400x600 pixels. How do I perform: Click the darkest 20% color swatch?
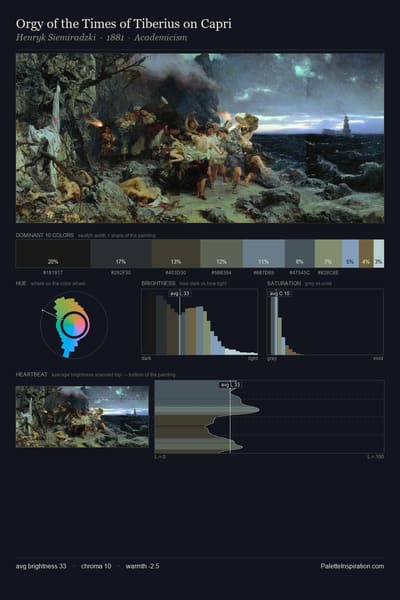[x=53, y=253]
